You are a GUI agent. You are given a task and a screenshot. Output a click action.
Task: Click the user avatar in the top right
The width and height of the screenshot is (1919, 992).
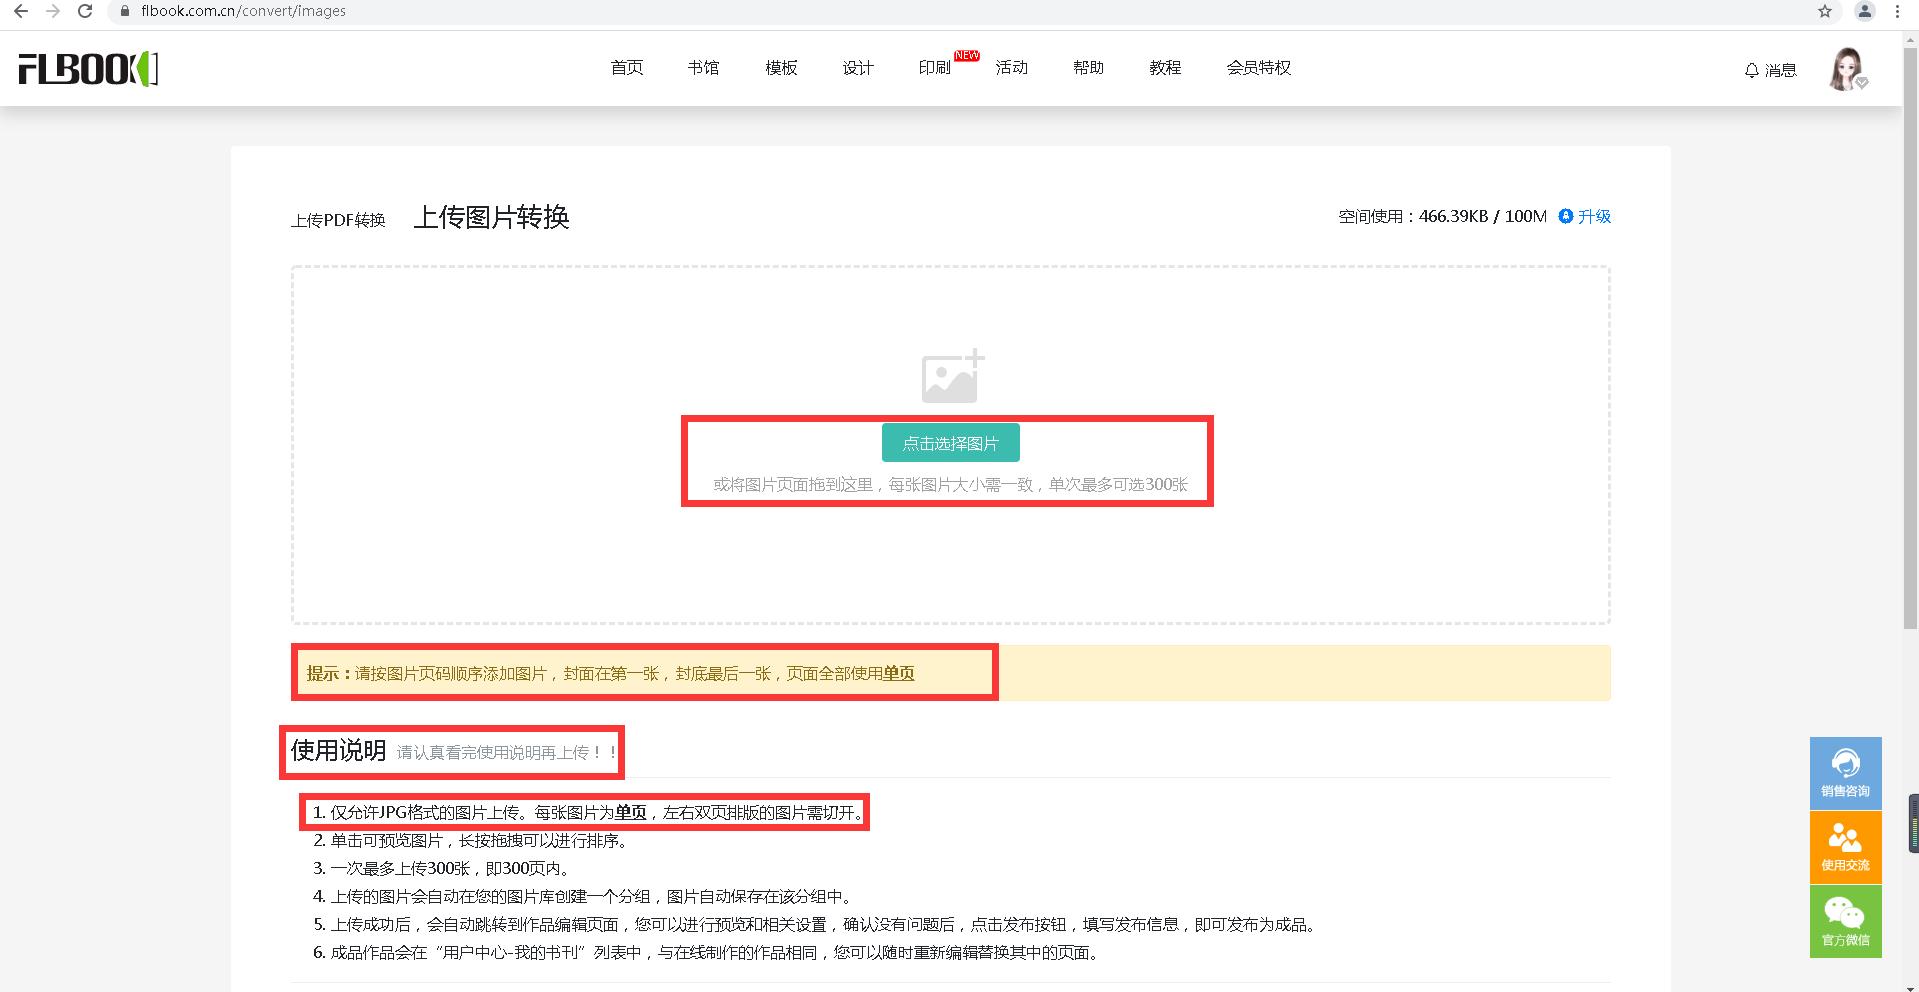tap(1846, 69)
